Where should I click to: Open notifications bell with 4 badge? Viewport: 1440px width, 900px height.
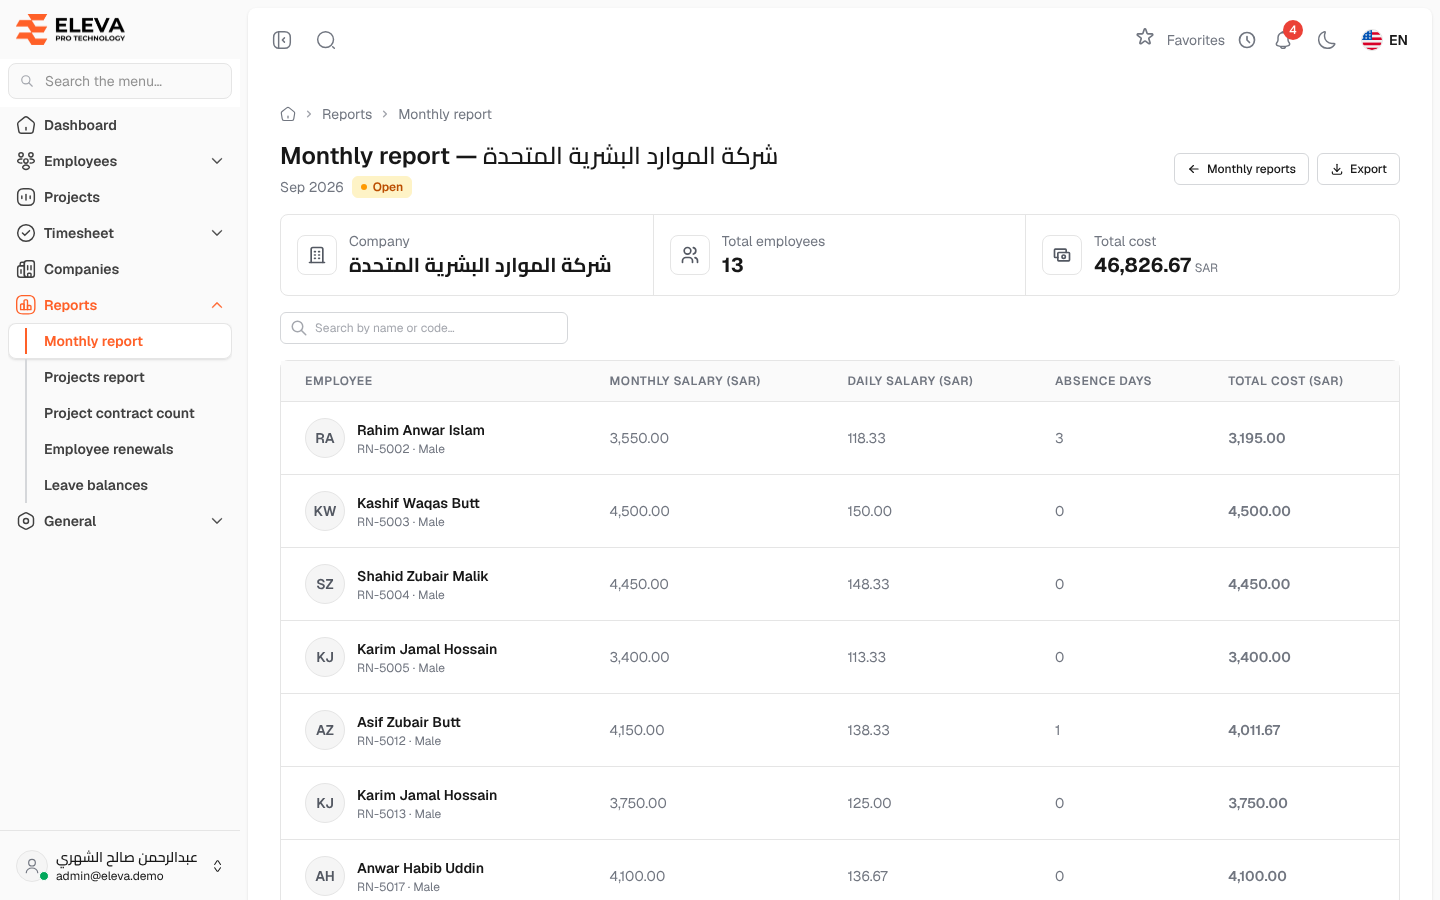[1284, 39]
